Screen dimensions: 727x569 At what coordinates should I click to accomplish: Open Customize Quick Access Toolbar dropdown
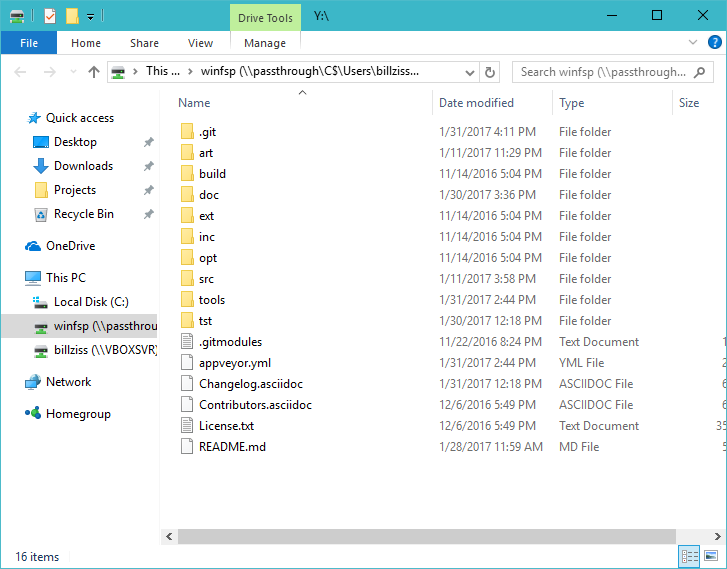pos(91,16)
